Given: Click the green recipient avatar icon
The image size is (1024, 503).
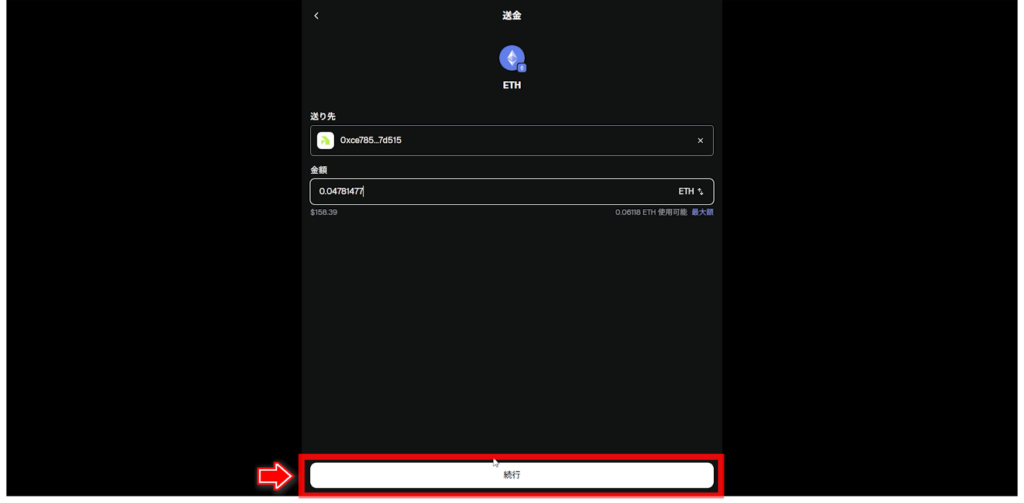Looking at the screenshot, I should (325, 140).
